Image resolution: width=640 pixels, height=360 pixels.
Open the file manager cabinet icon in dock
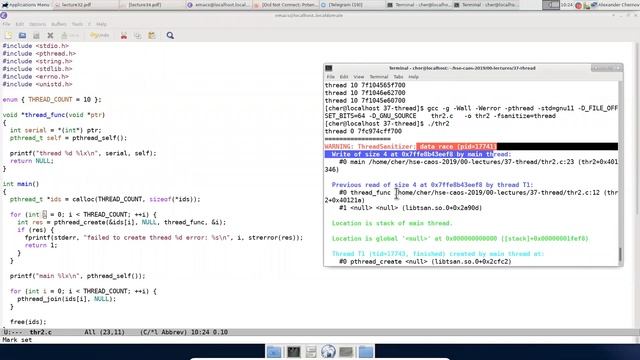[x=311, y=351]
